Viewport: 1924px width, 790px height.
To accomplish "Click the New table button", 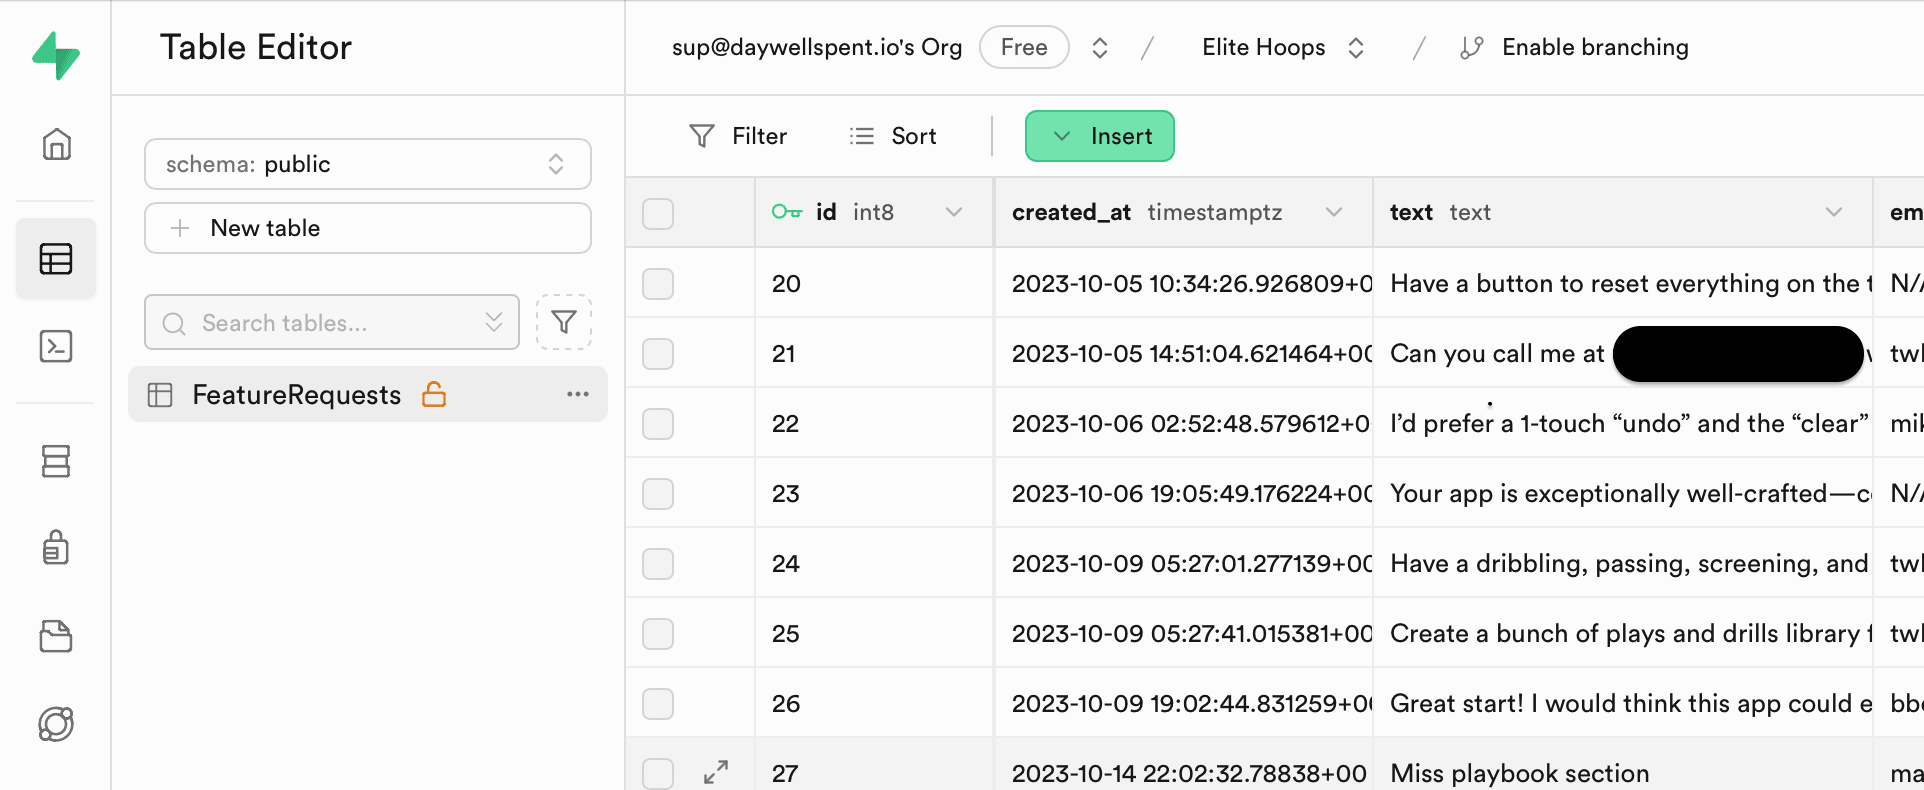I will [367, 228].
